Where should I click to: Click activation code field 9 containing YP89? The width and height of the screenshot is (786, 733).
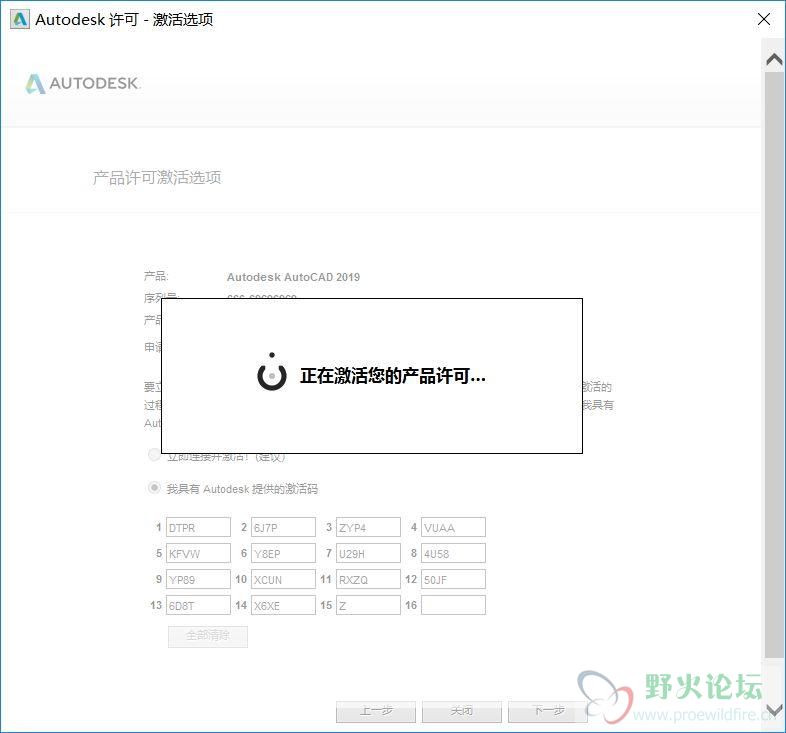[x=199, y=580]
